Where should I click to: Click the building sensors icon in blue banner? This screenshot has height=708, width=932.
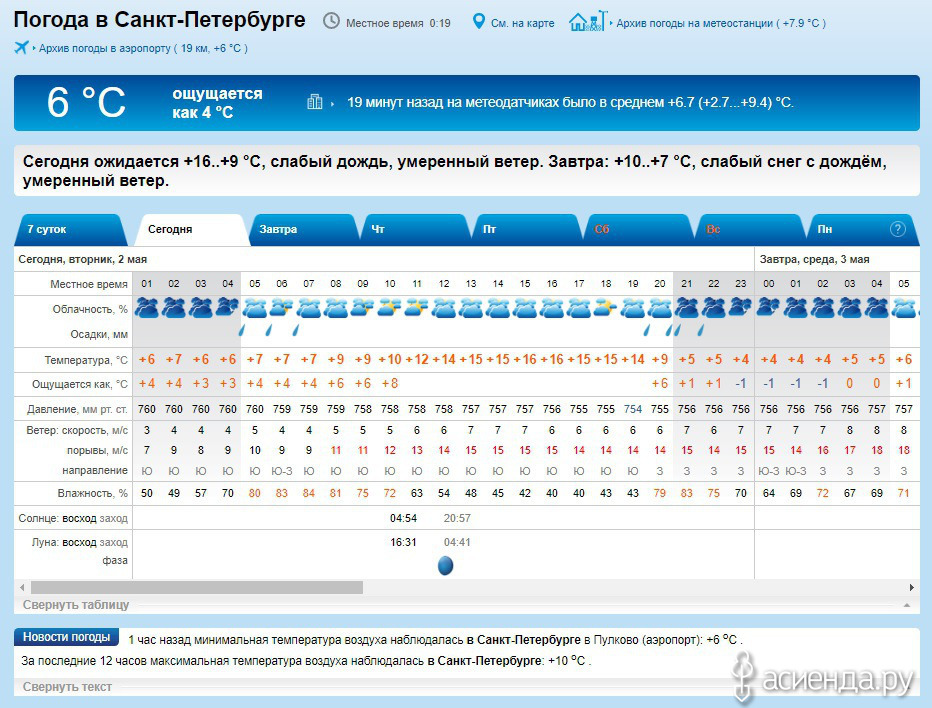(315, 102)
